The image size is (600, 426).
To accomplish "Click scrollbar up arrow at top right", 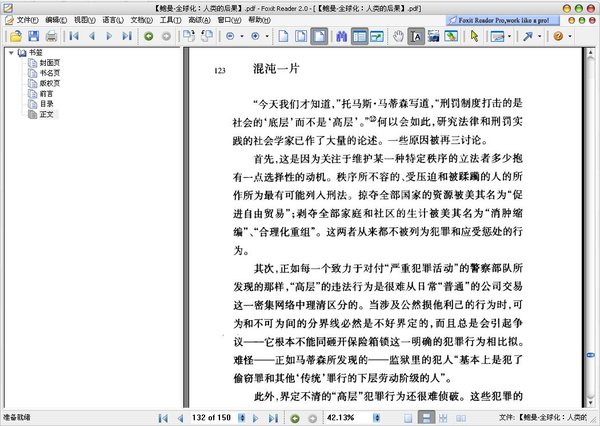I will click(x=590, y=53).
